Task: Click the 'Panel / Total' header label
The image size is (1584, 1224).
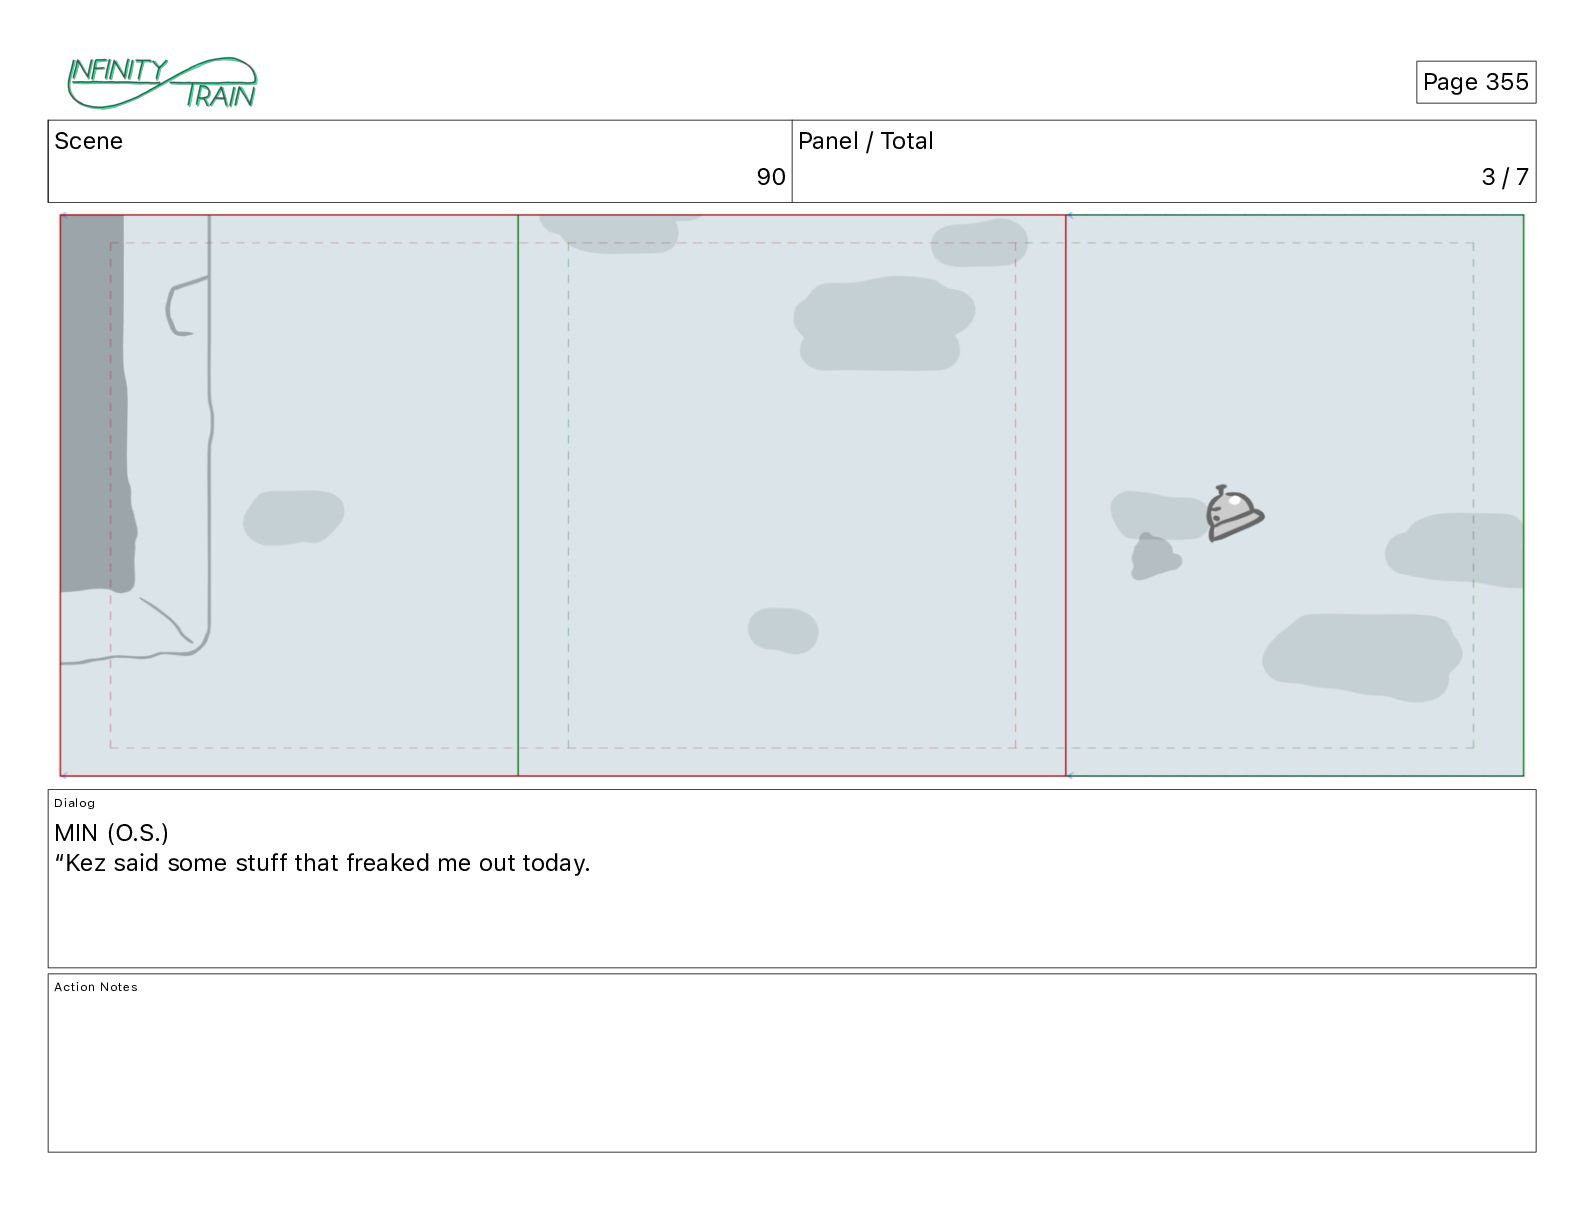Action: coord(865,141)
